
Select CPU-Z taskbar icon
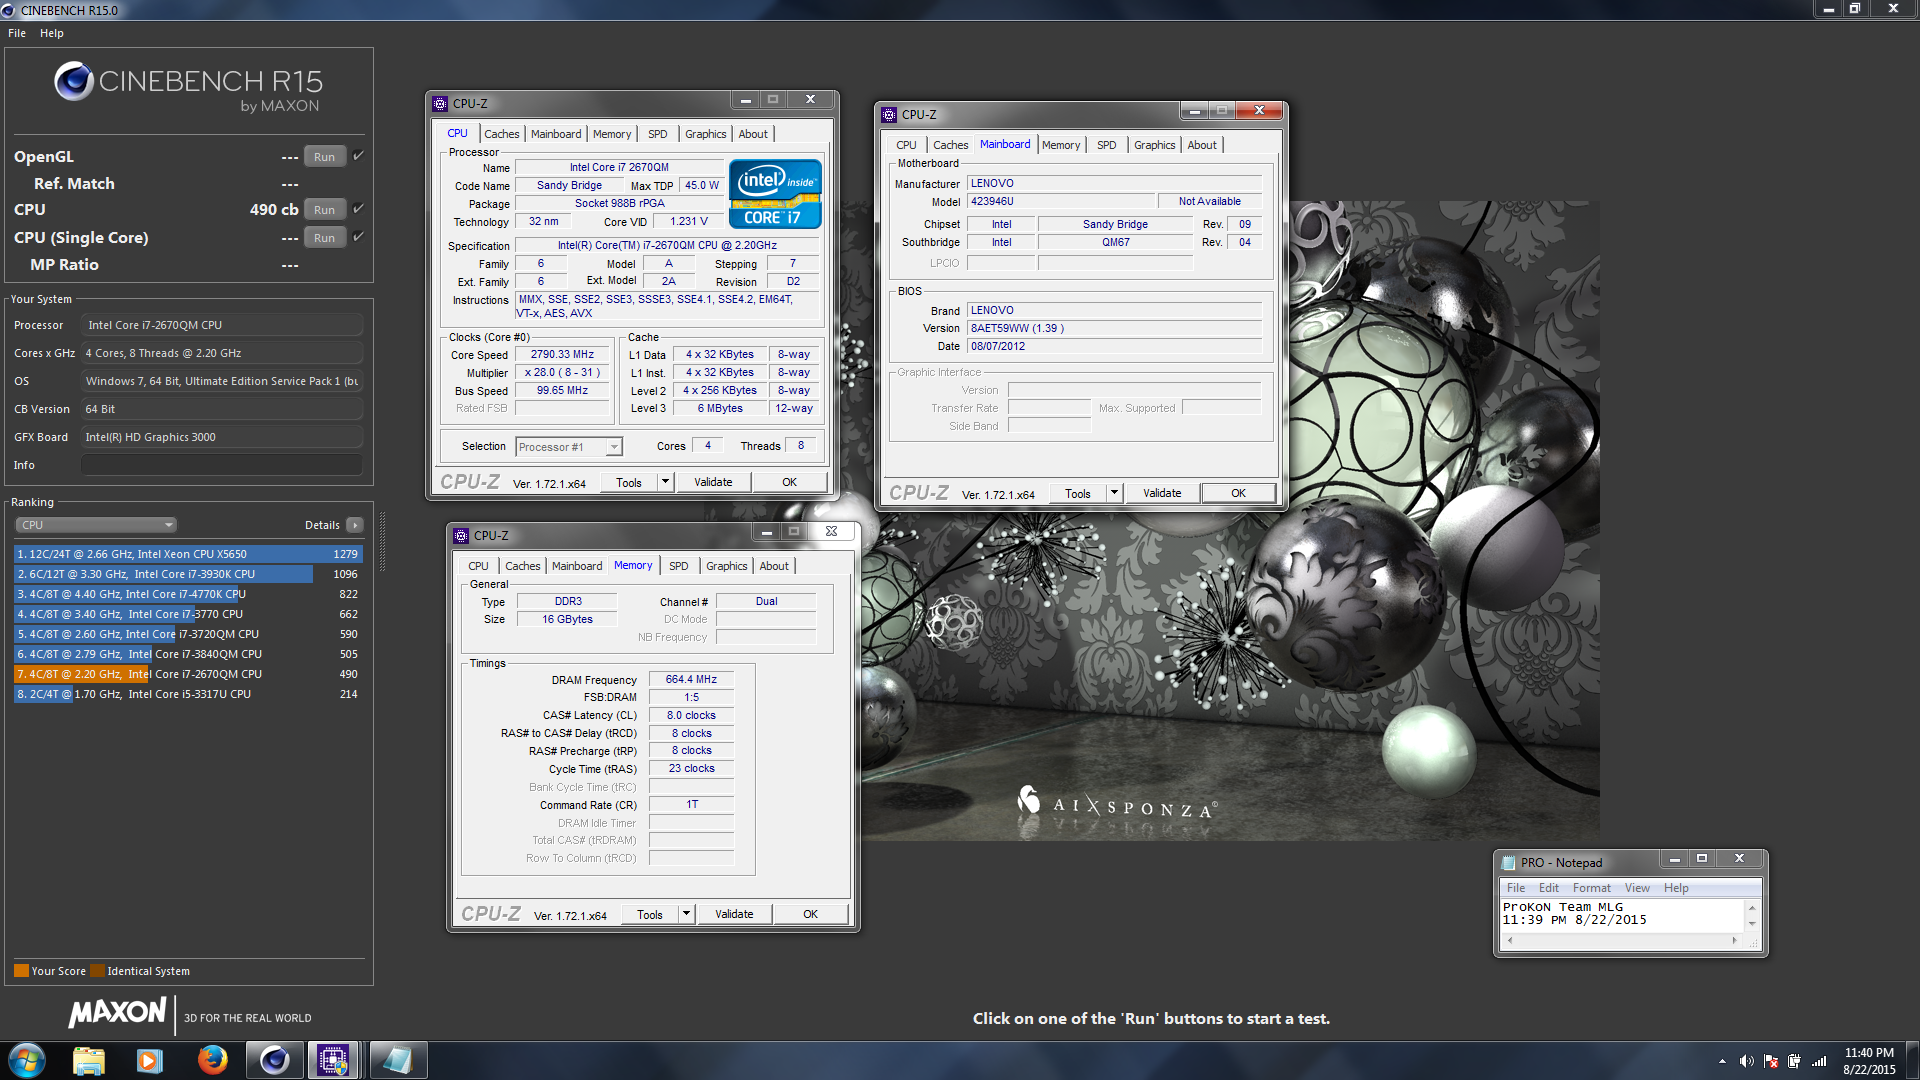click(x=334, y=1060)
